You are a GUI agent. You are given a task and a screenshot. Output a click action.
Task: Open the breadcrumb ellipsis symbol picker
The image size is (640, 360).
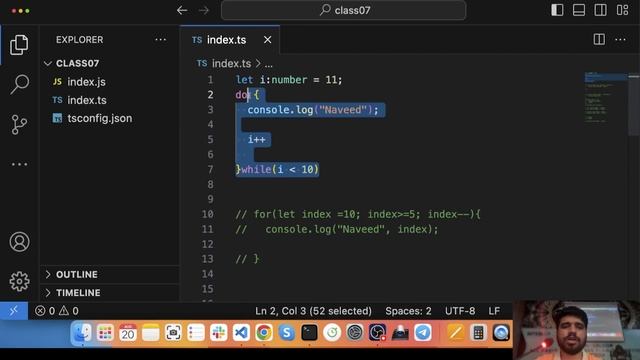pos(269,64)
